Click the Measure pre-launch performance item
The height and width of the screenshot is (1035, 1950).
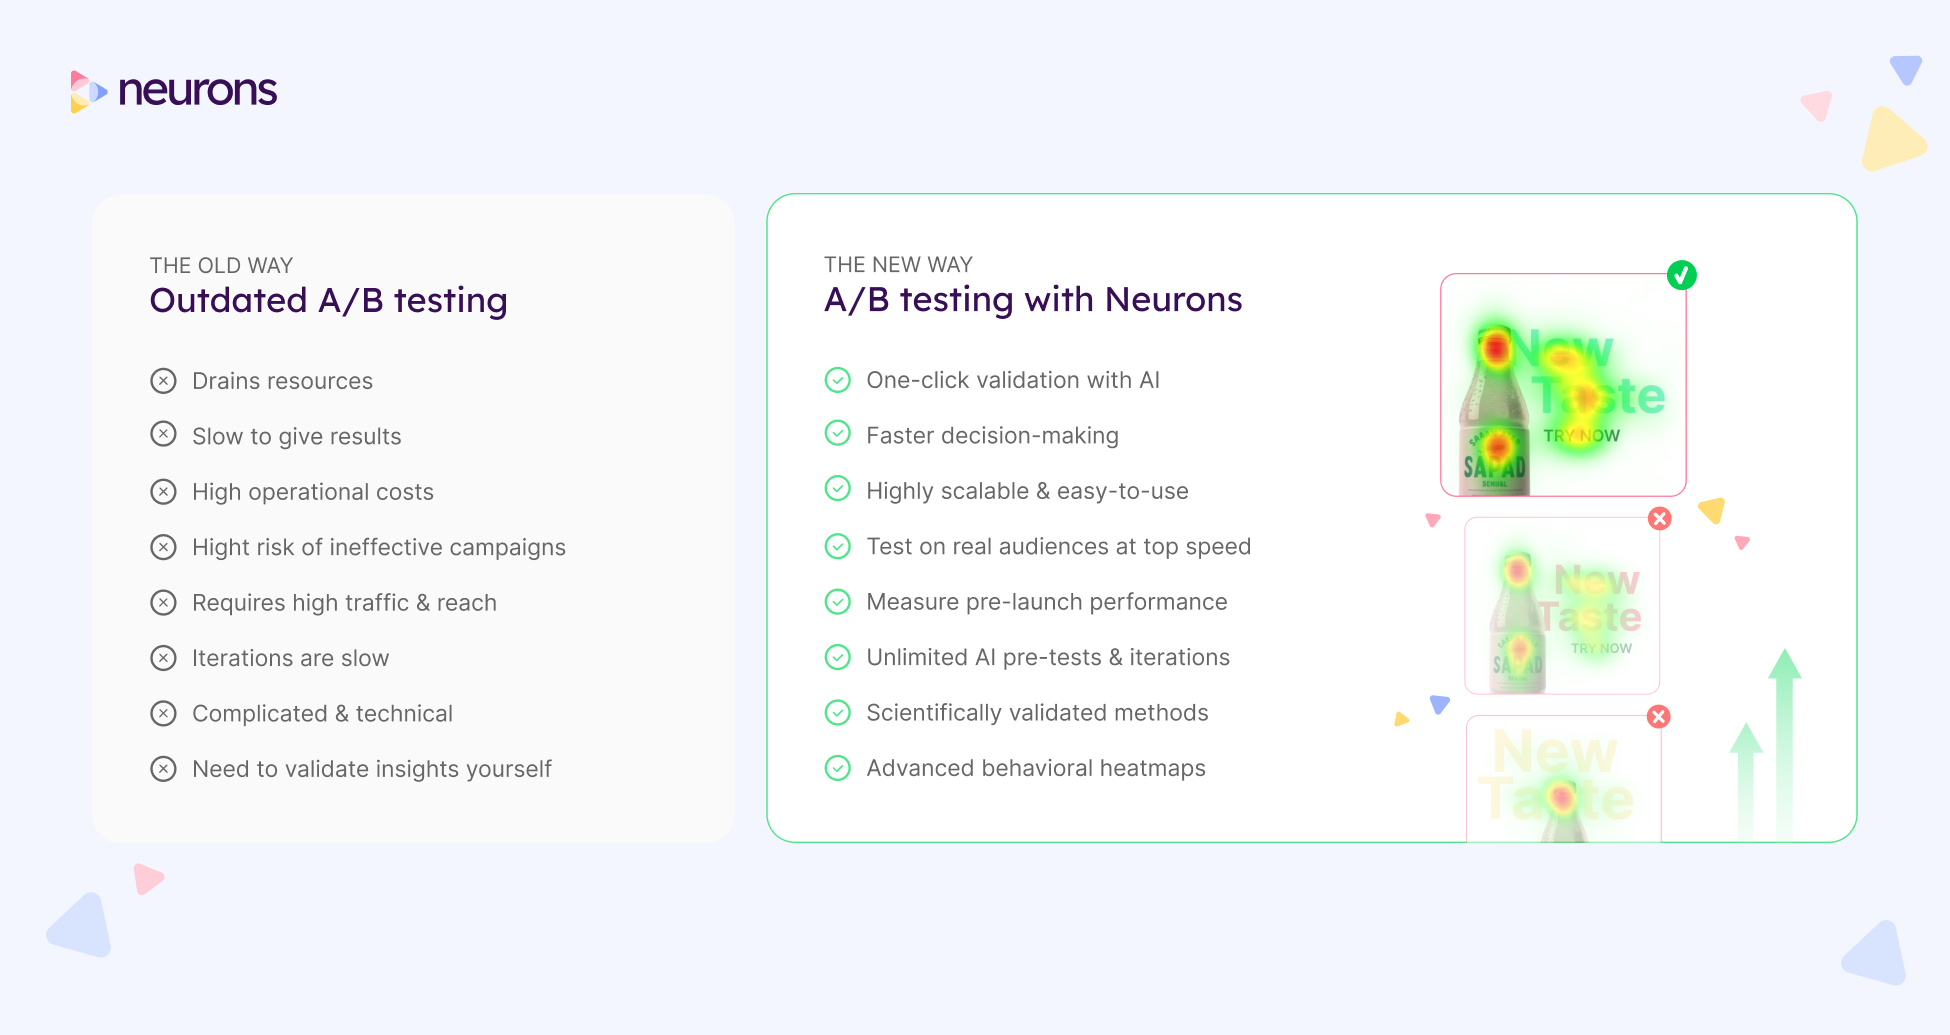point(1046,602)
